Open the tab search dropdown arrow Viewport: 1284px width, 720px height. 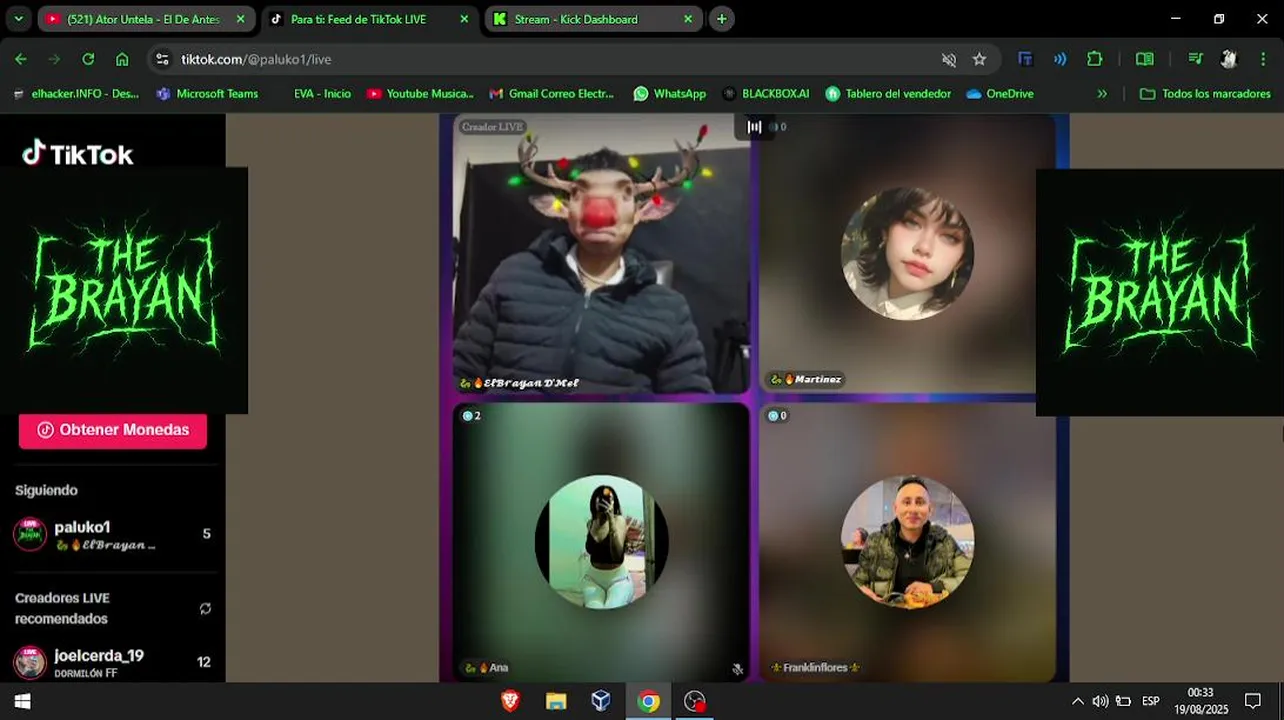(x=18, y=19)
